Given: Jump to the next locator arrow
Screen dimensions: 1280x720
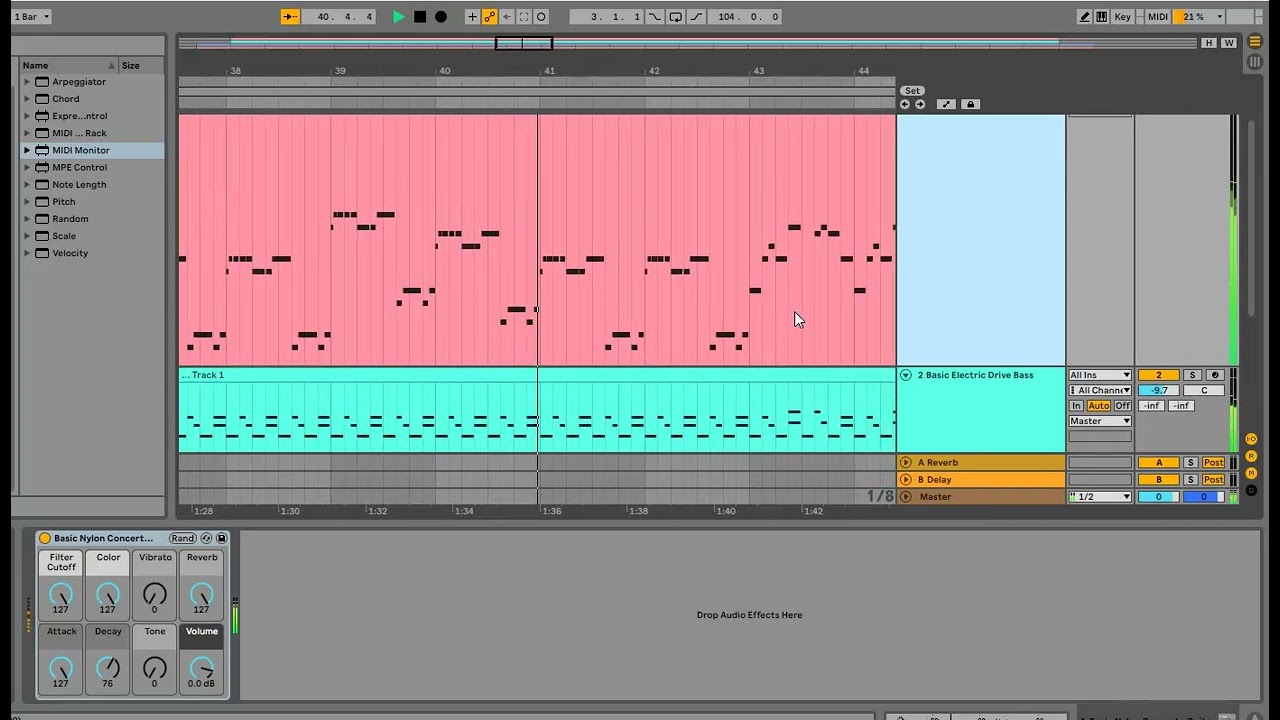Looking at the screenshot, I should (920, 104).
